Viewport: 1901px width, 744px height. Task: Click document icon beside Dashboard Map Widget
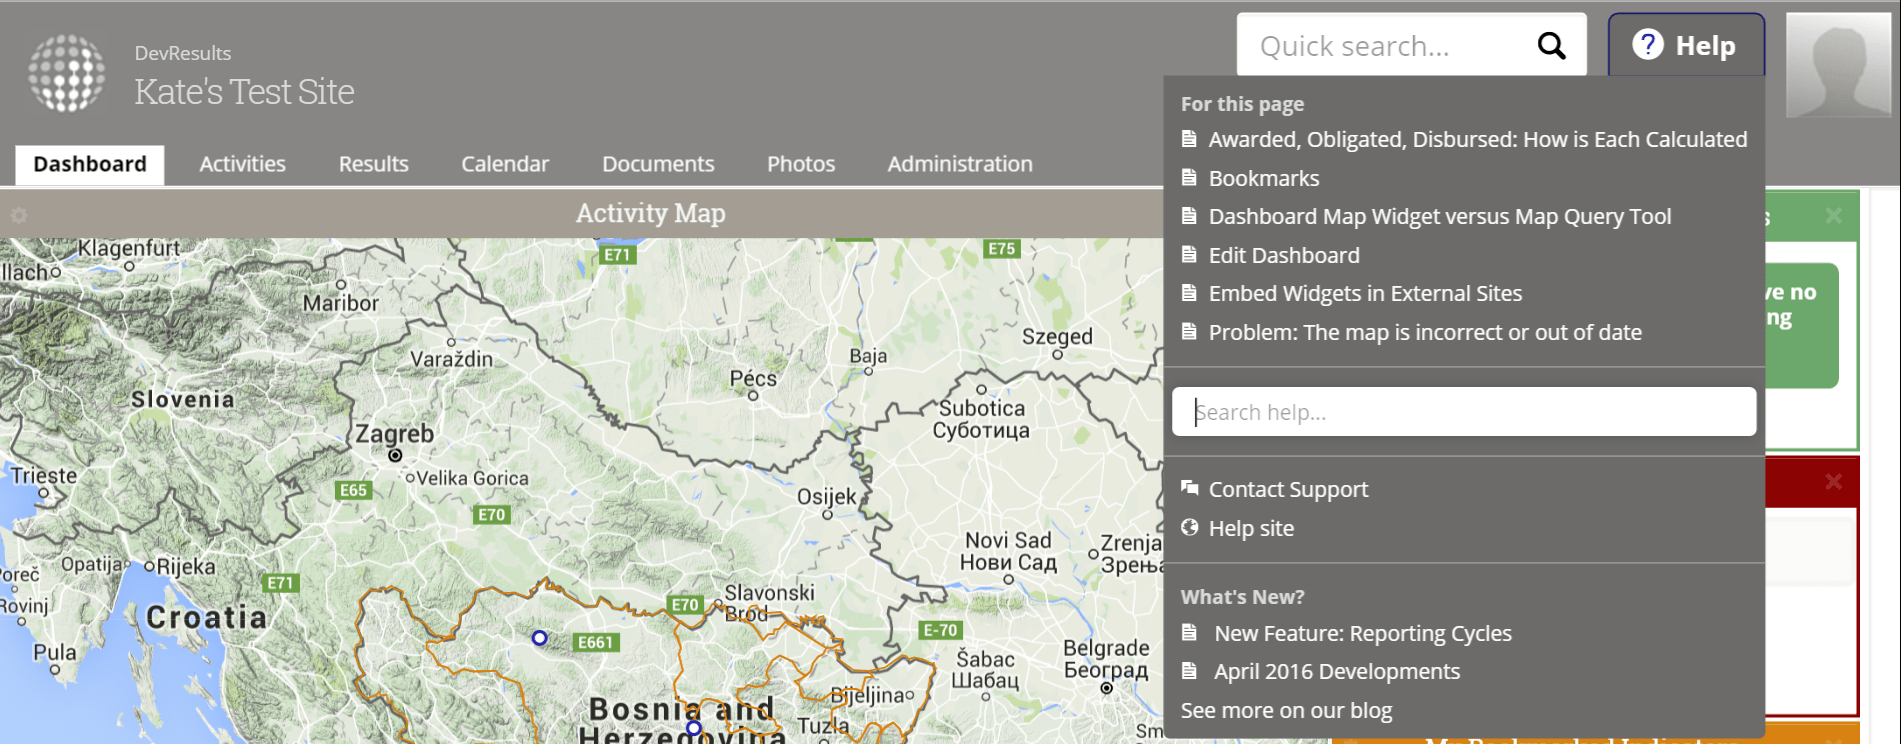click(1189, 215)
